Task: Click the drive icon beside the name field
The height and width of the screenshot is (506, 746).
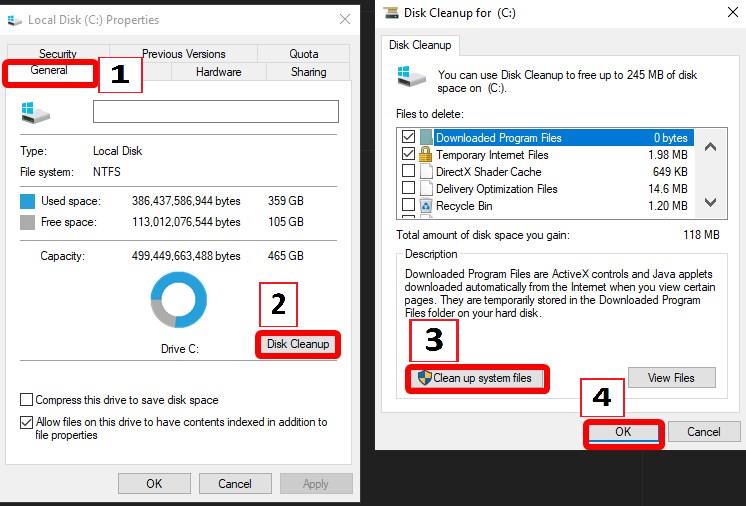Action: [35, 113]
